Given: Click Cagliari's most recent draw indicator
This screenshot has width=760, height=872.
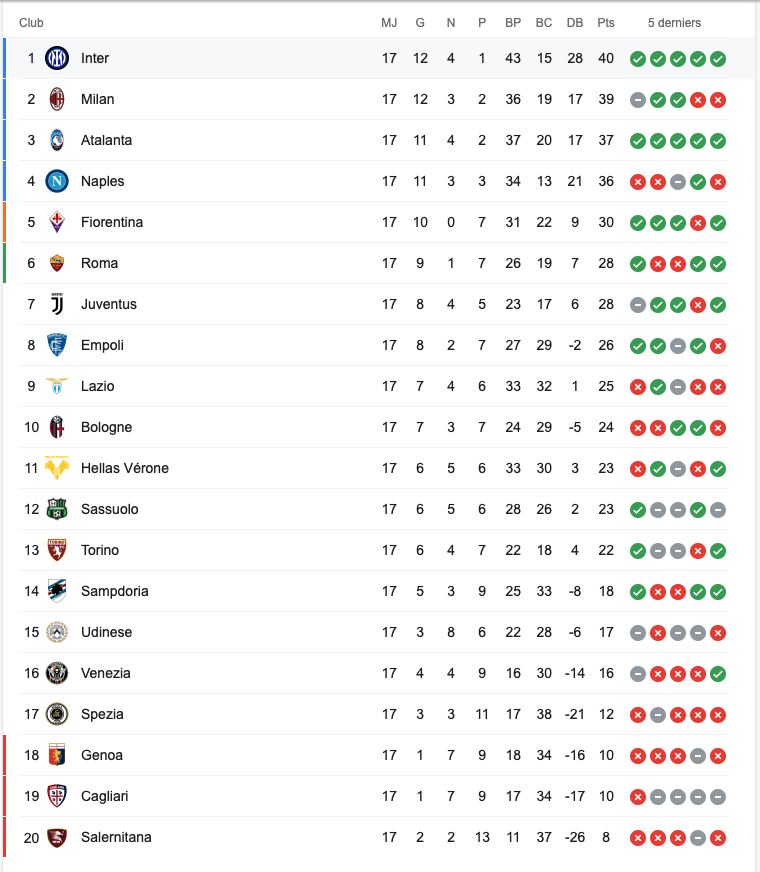Looking at the screenshot, I should pos(718,797).
